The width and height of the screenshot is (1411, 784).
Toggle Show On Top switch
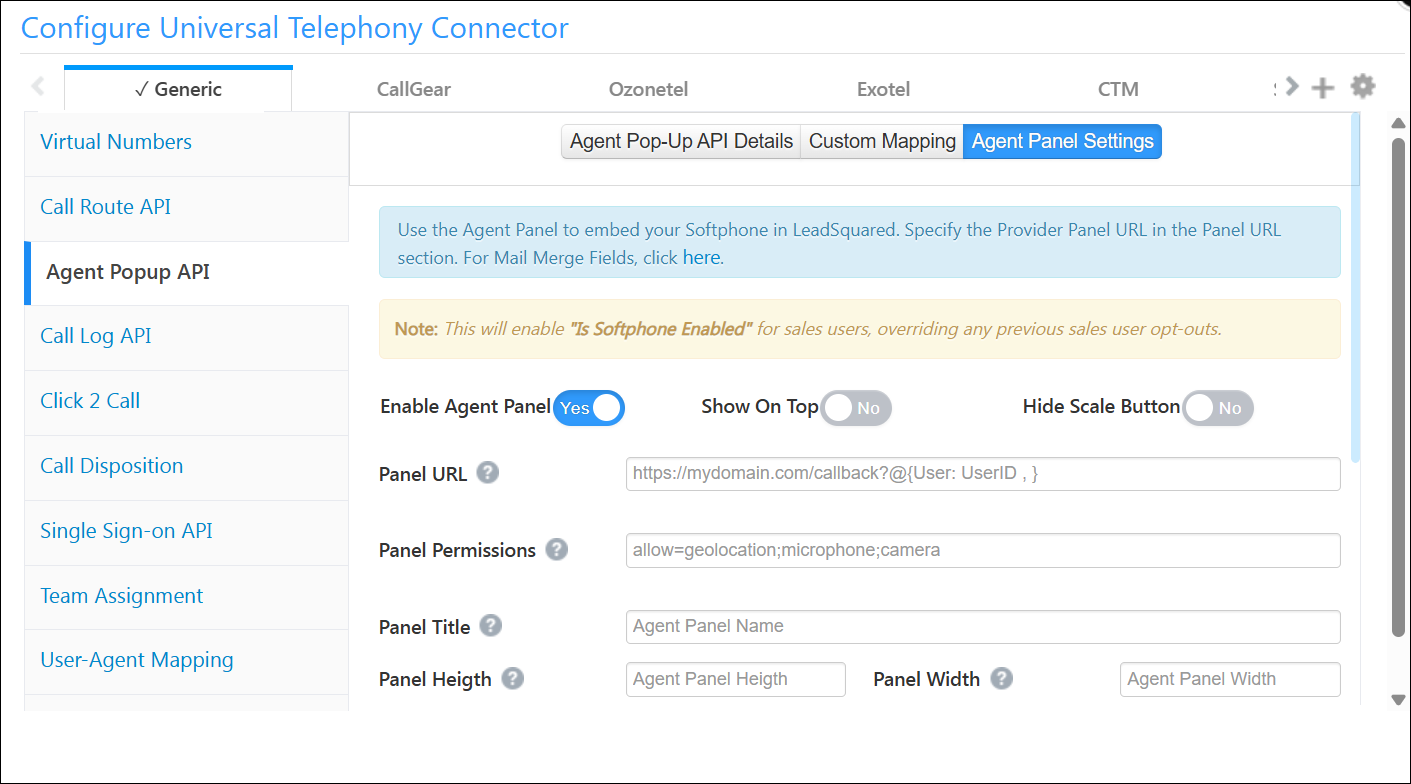(856, 408)
